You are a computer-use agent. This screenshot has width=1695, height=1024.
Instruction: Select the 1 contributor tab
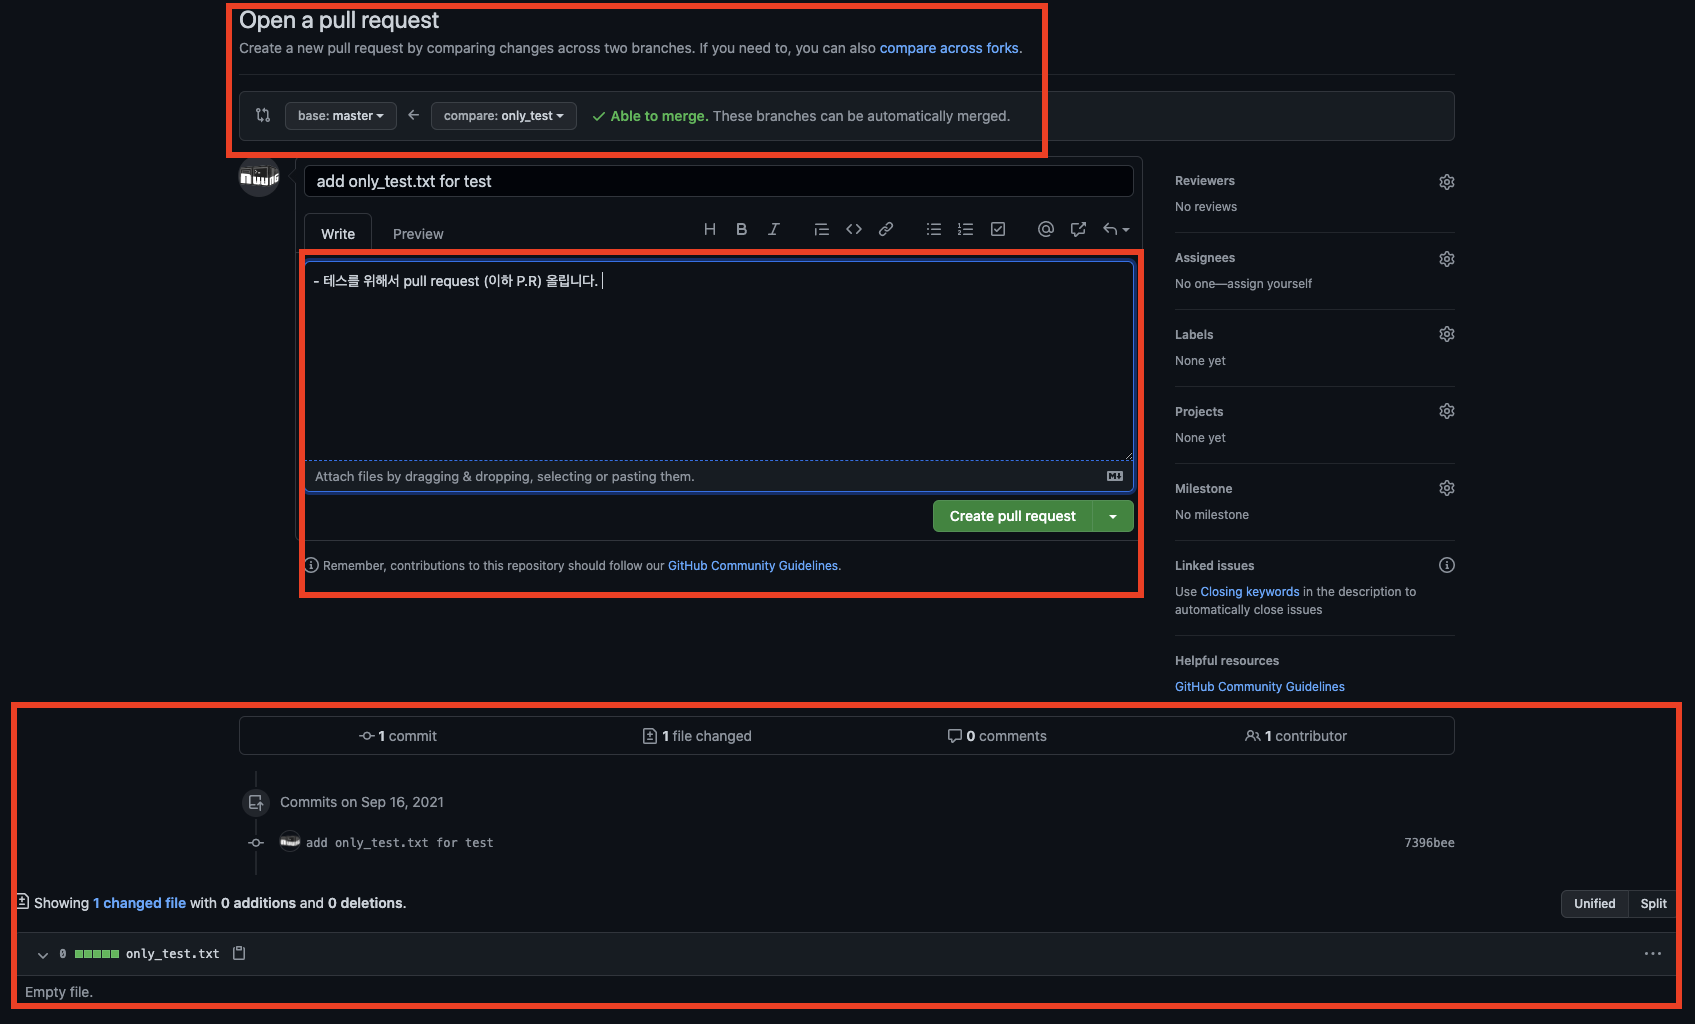pyautogui.click(x=1296, y=736)
